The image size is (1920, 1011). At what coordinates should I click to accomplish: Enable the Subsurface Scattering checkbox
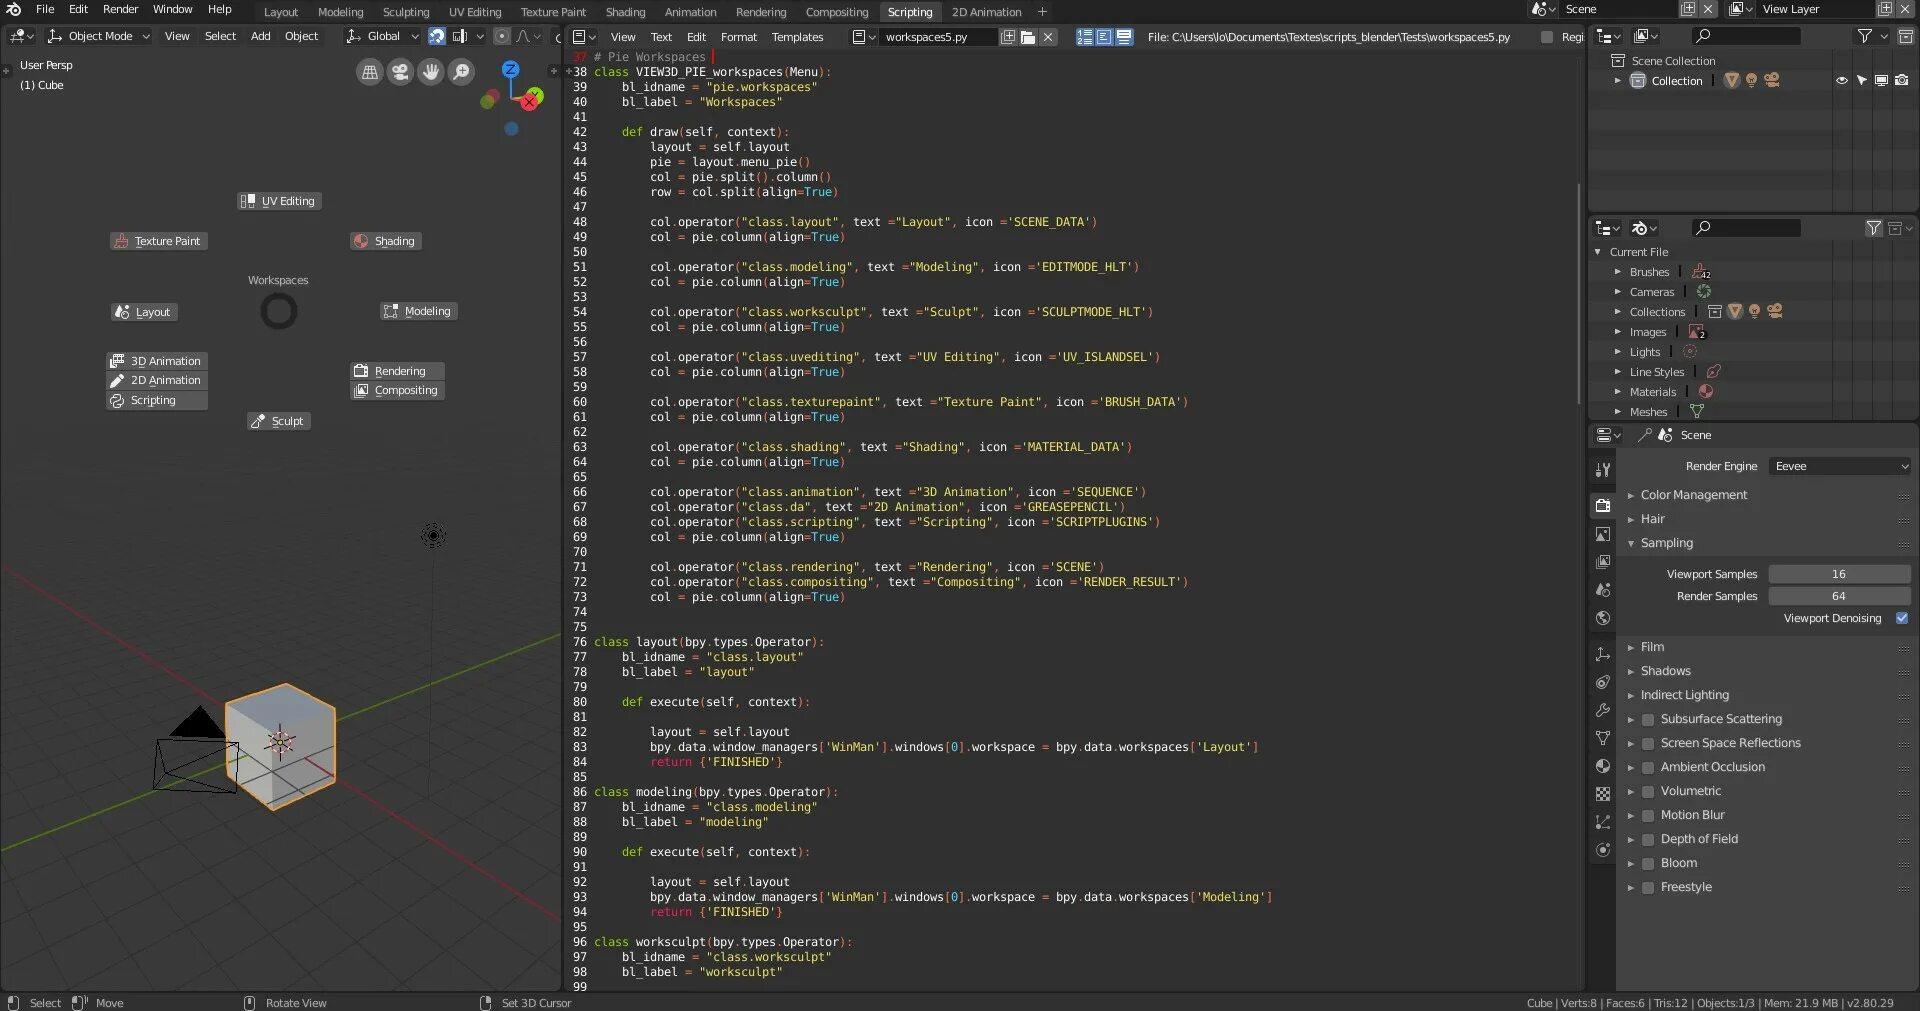1648,719
